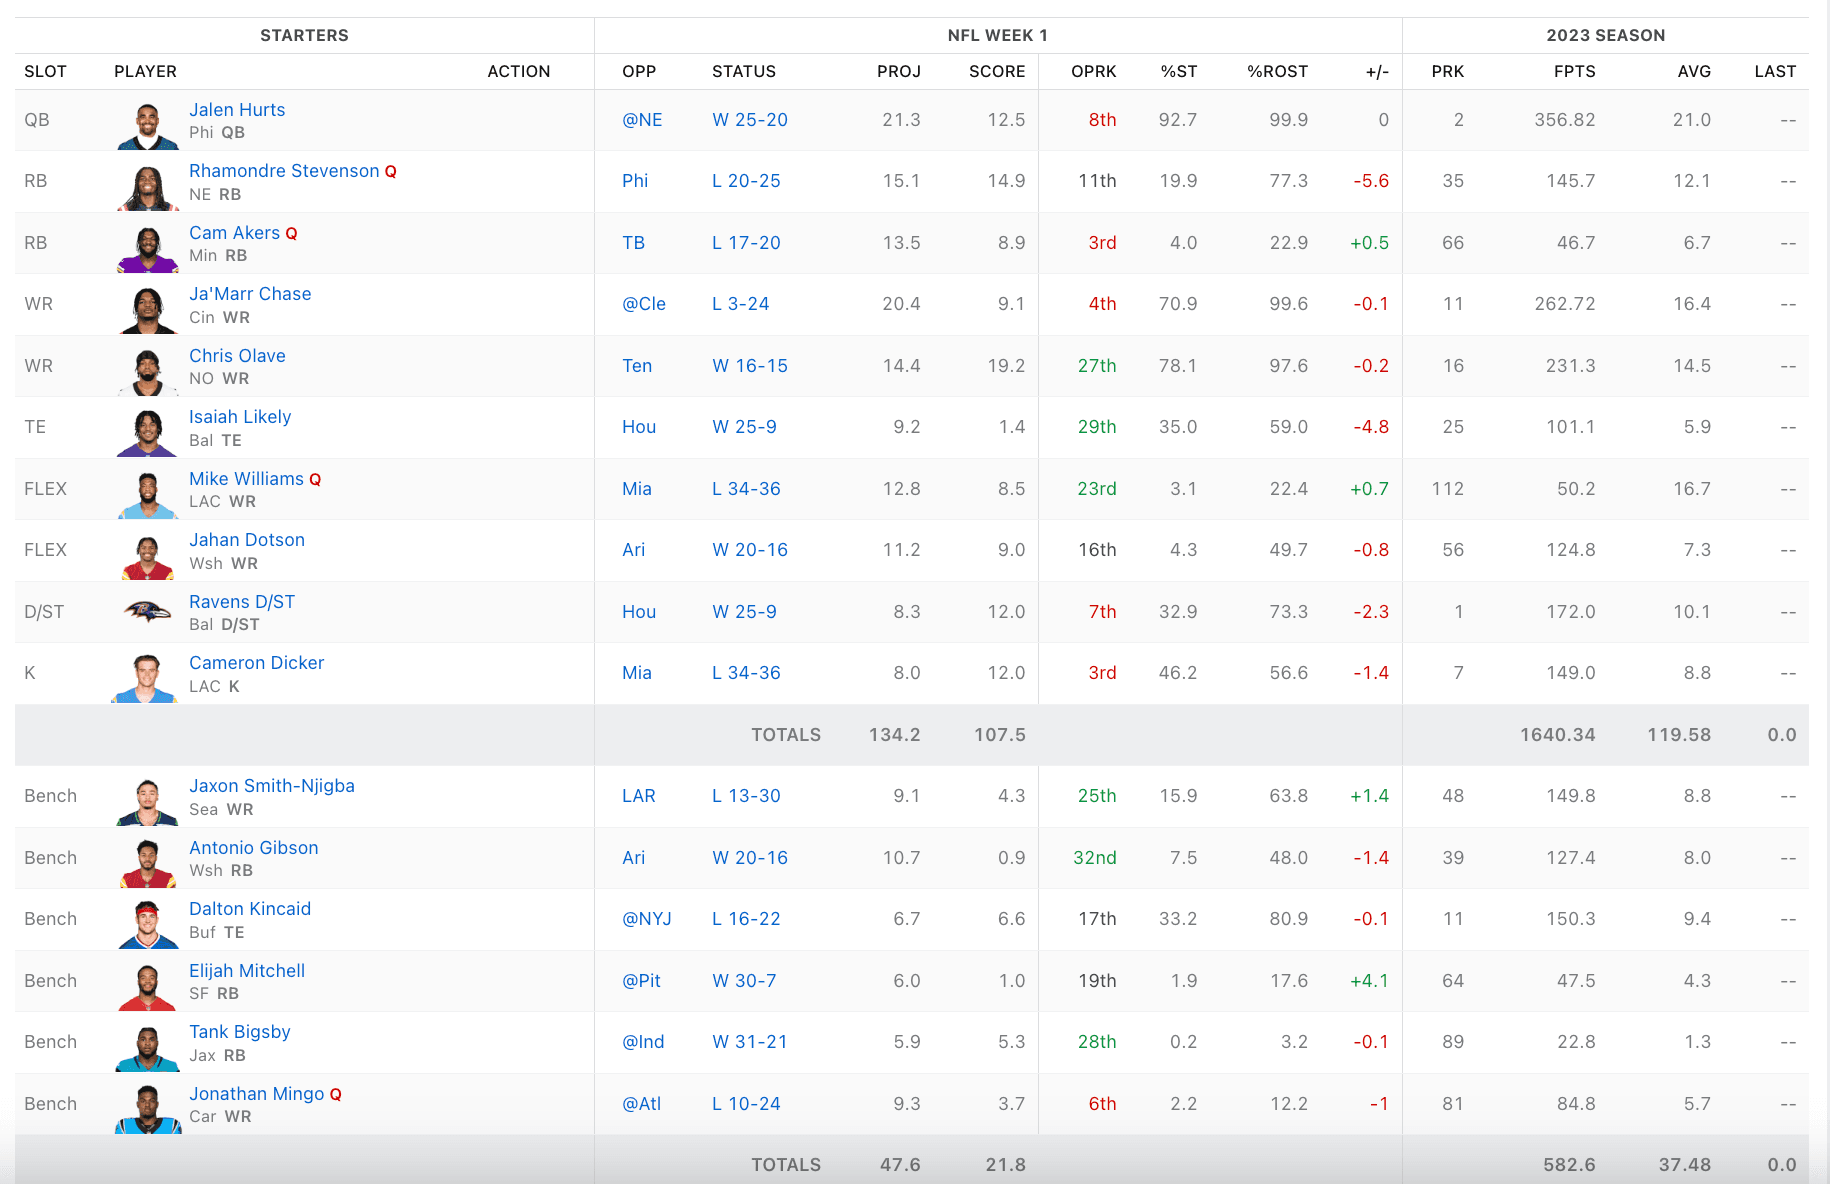Click the Phi opponent link for Stevenson
Image resolution: width=1830 pixels, height=1184 pixels.
[635, 181]
